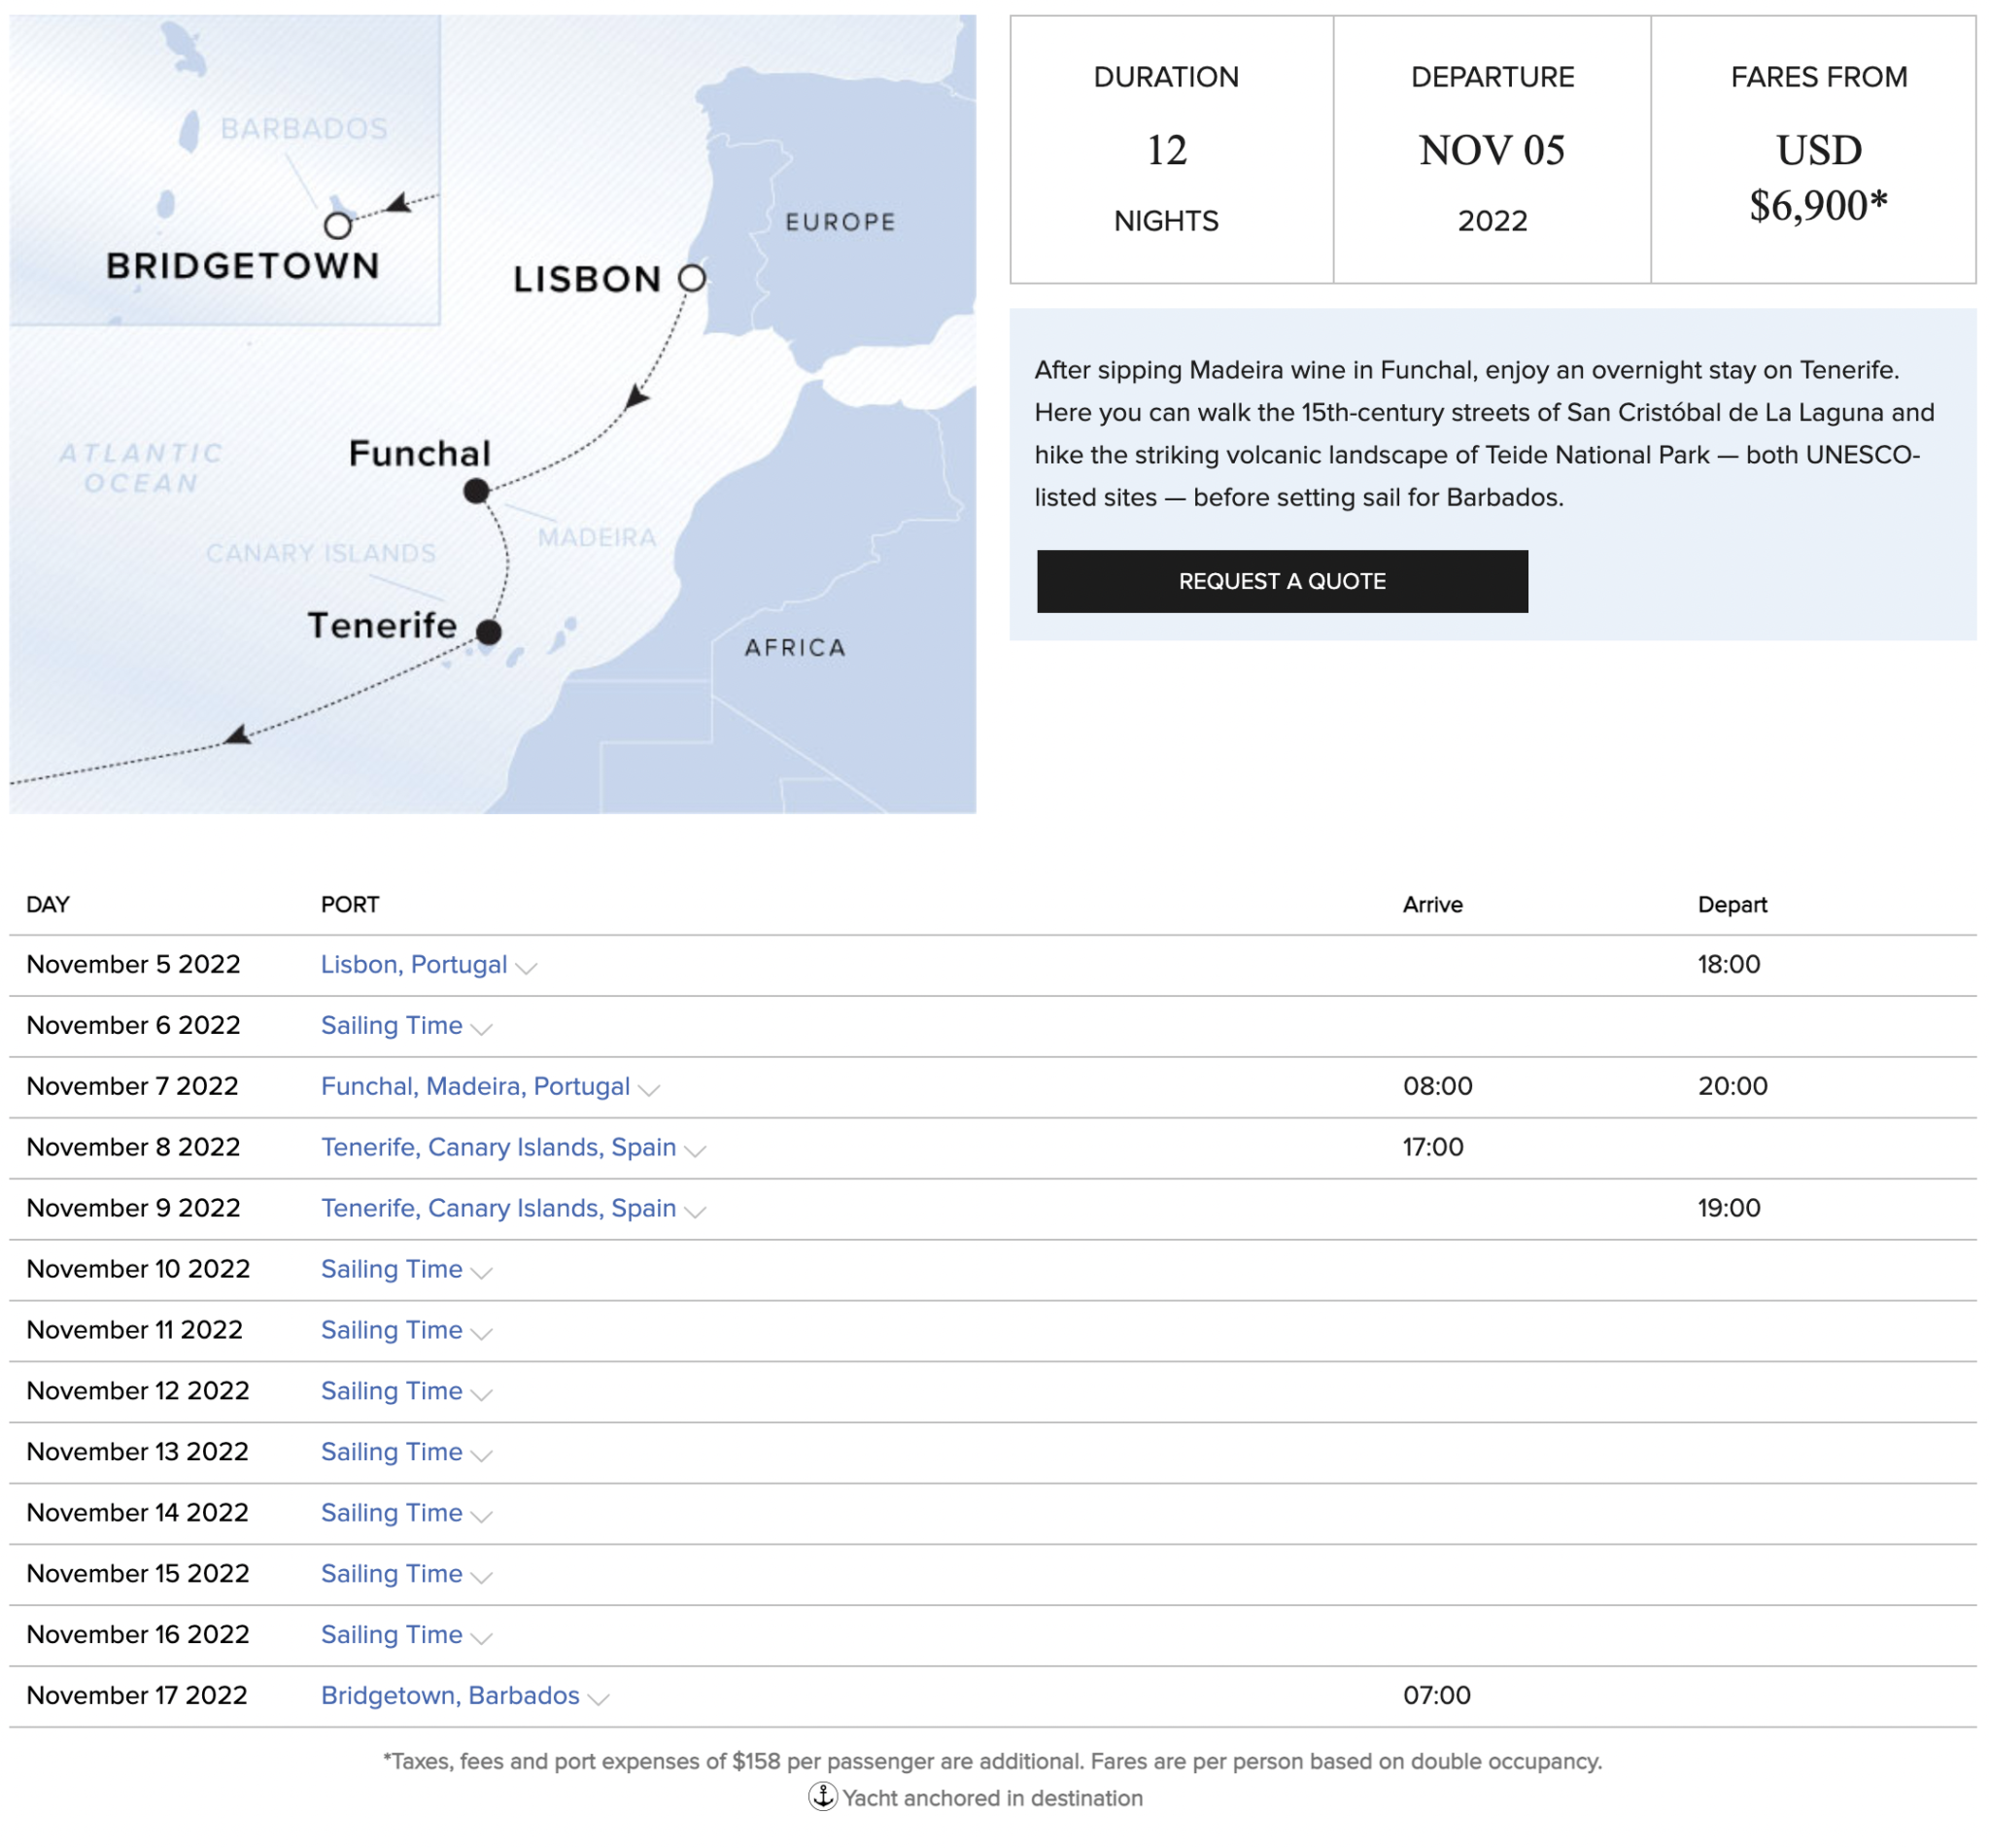
Task: Click the anchor icon in the footnote
Action: (x=822, y=1797)
